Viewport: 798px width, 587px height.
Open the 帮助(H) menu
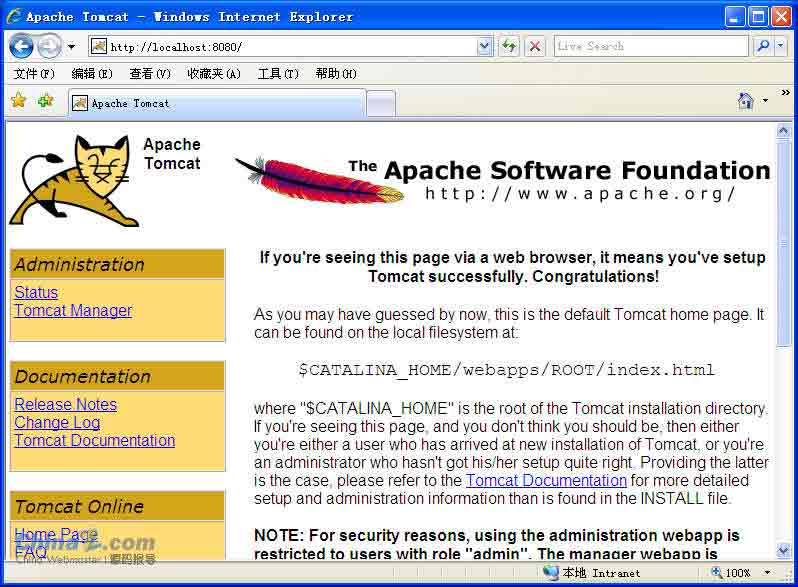point(336,74)
